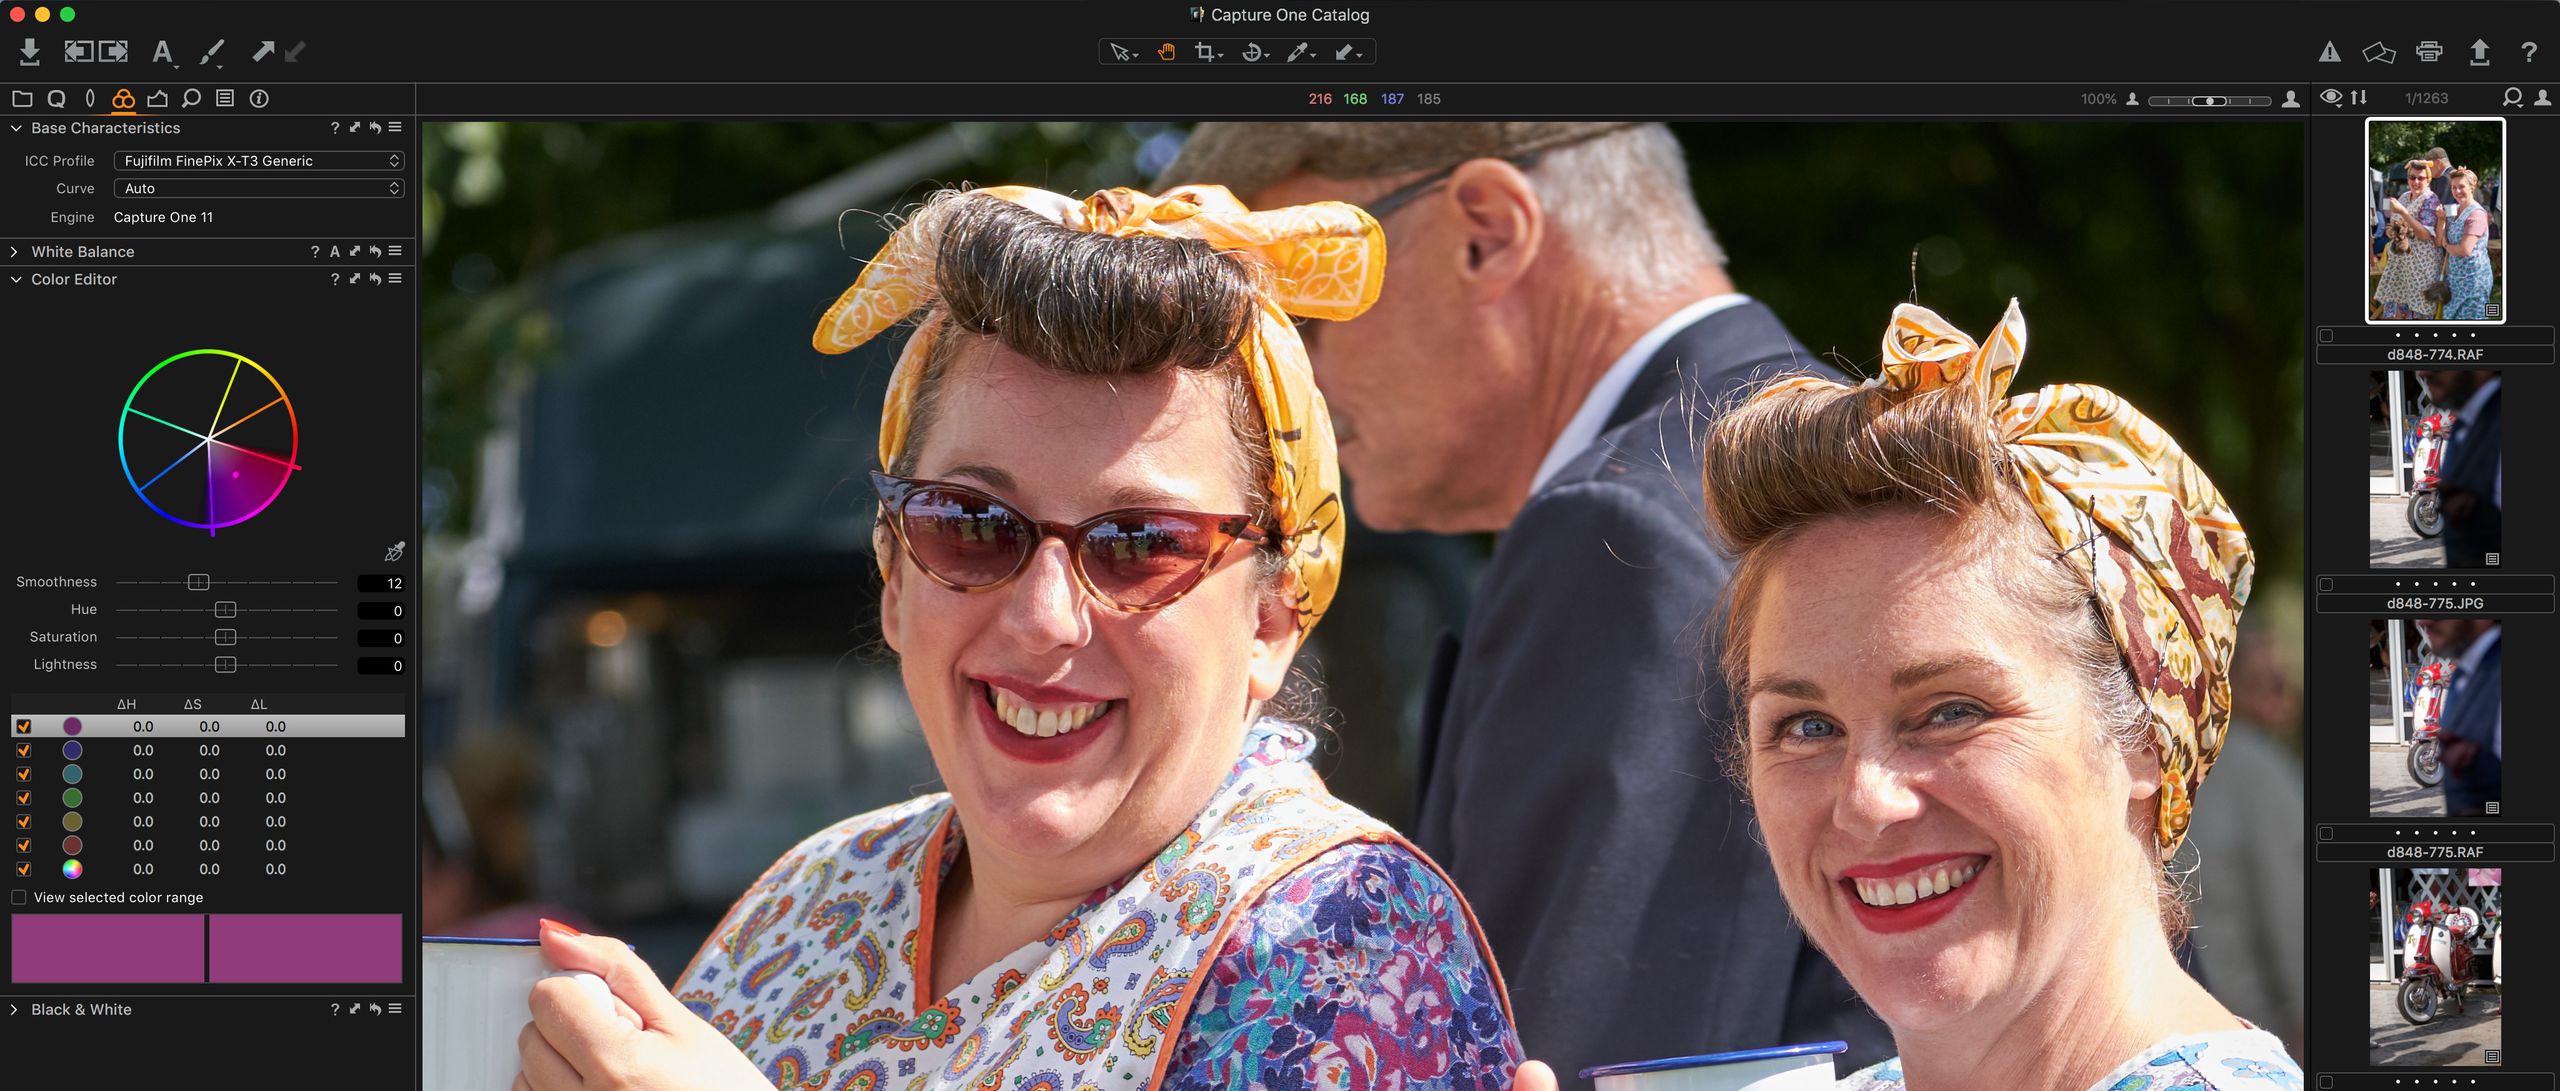Open the Color tool tab icon
The width and height of the screenshot is (2560, 1091).
point(123,98)
